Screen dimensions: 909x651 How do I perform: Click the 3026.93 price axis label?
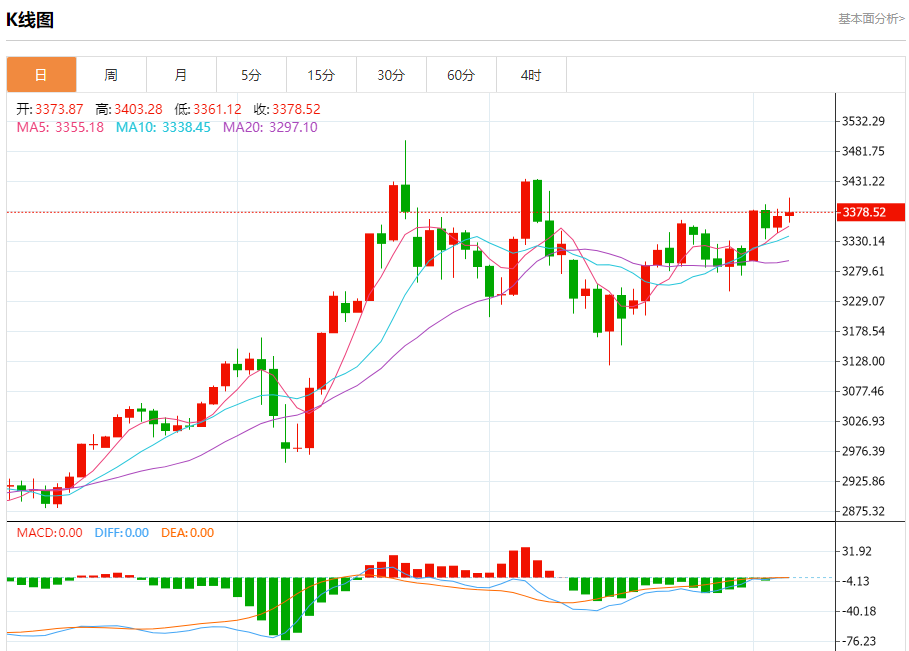(863, 421)
